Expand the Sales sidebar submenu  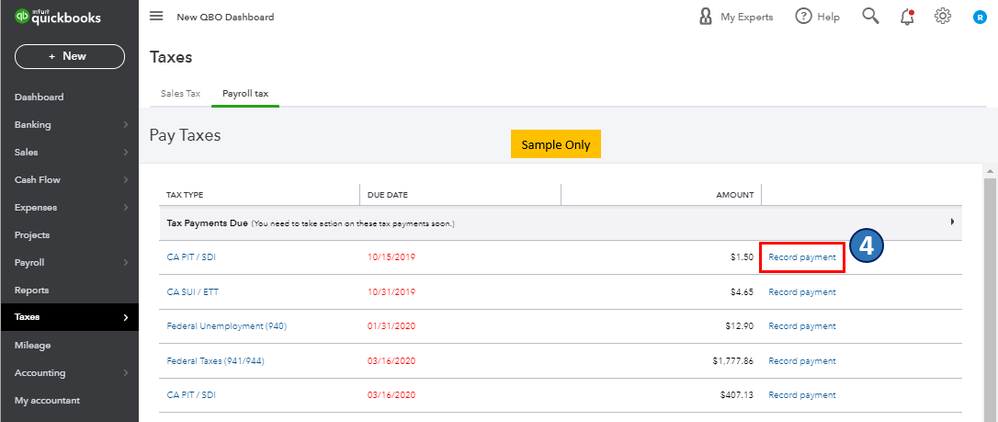point(125,153)
